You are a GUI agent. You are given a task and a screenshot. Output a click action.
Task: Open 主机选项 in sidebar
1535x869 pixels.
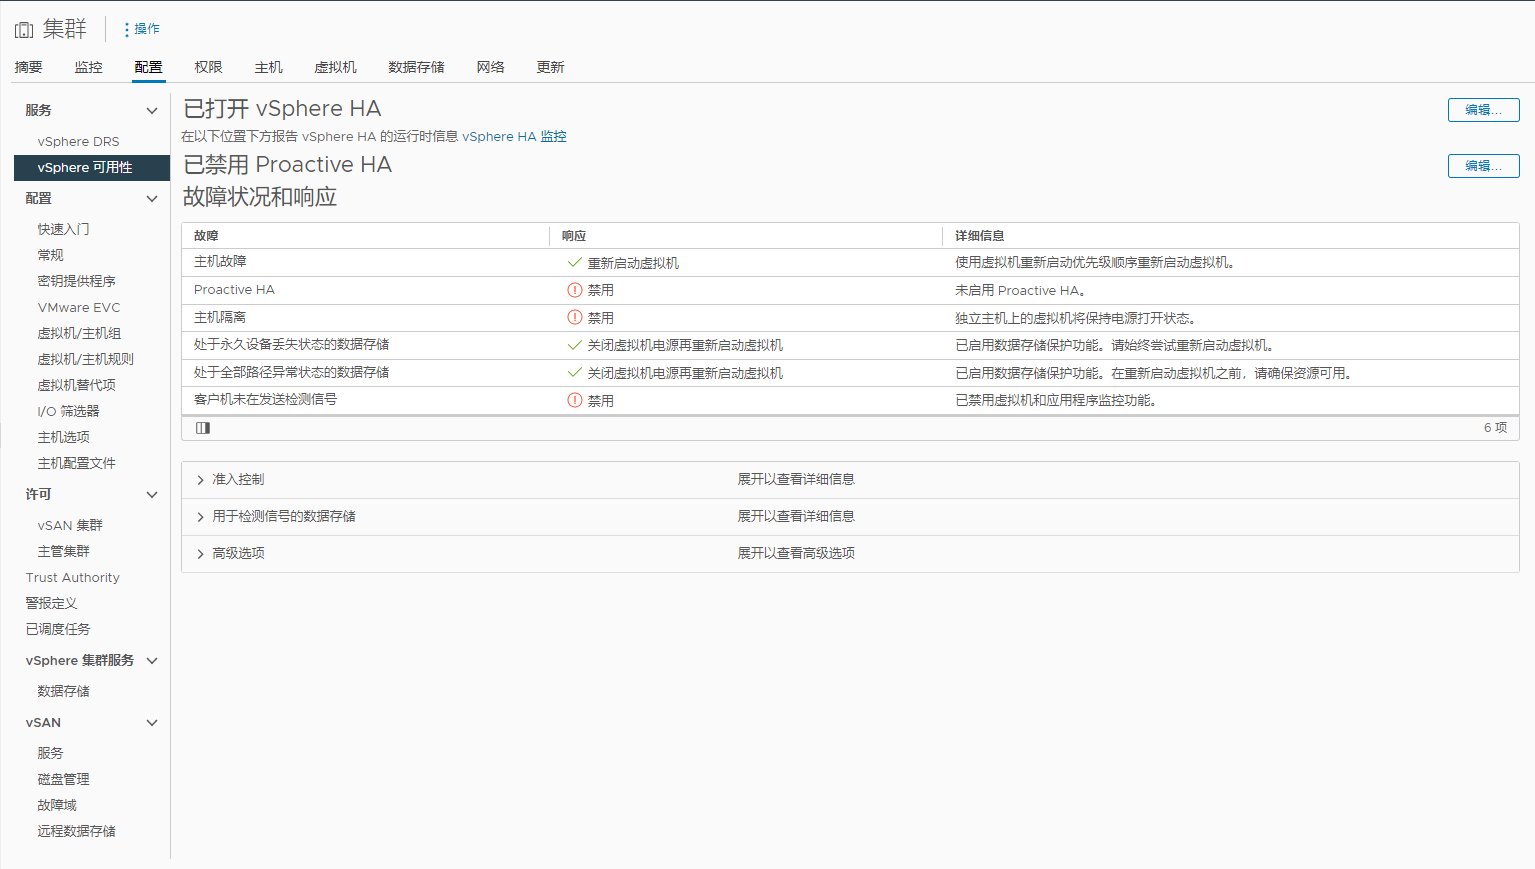64,437
